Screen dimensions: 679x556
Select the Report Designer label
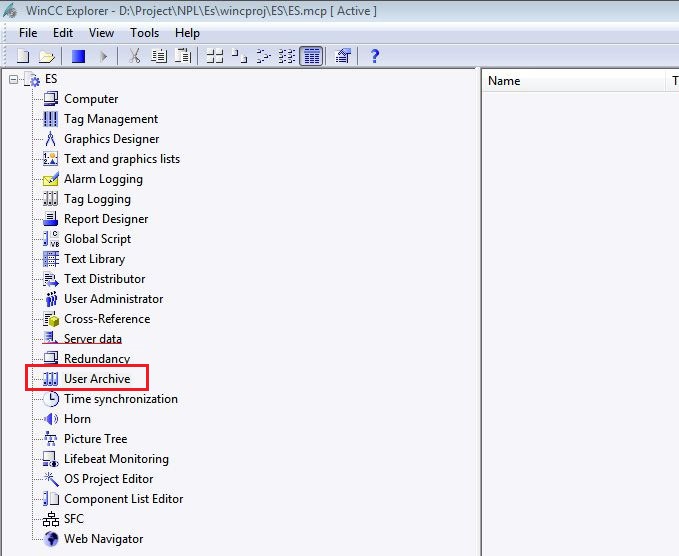coord(106,219)
